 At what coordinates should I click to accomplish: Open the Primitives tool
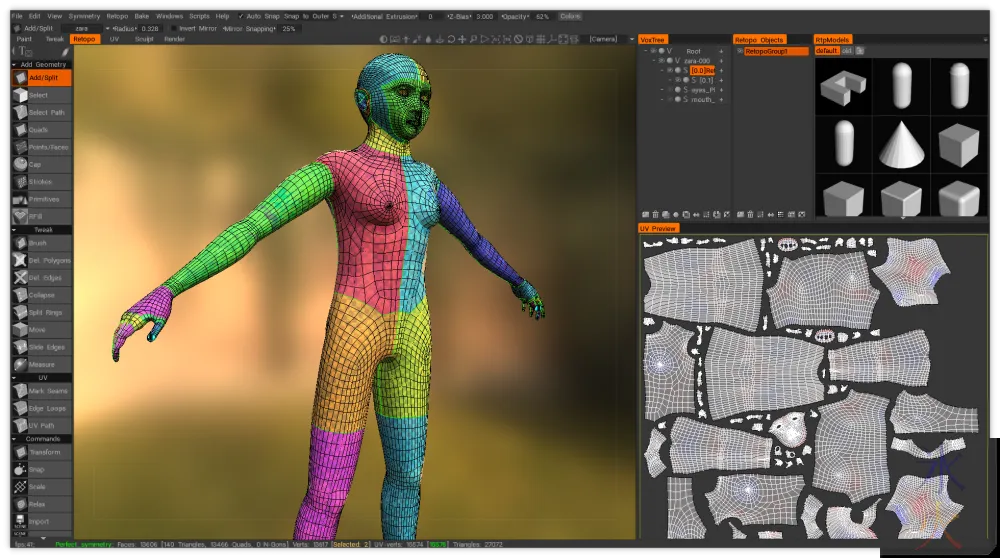point(41,199)
